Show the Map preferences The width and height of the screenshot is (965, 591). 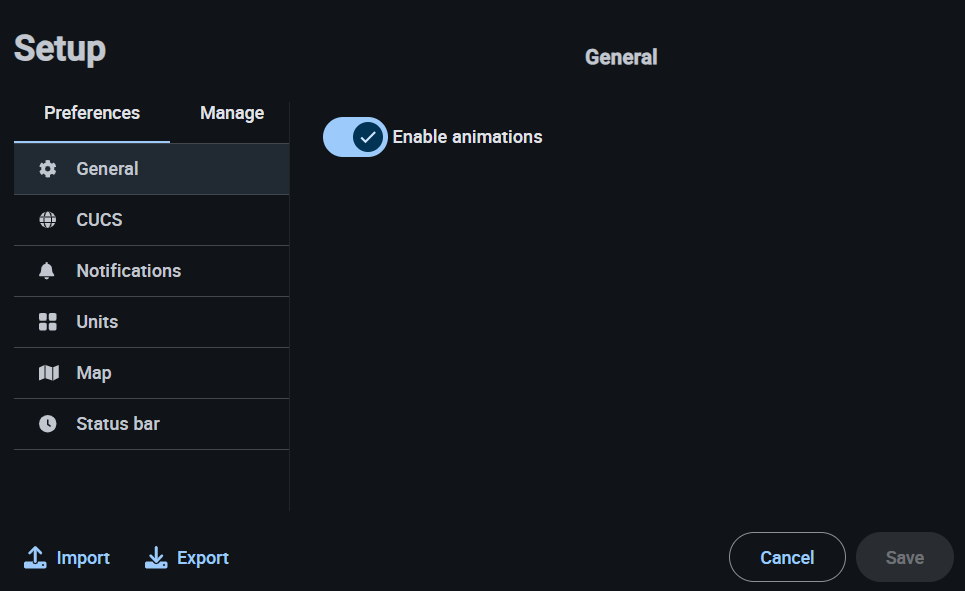point(94,373)
